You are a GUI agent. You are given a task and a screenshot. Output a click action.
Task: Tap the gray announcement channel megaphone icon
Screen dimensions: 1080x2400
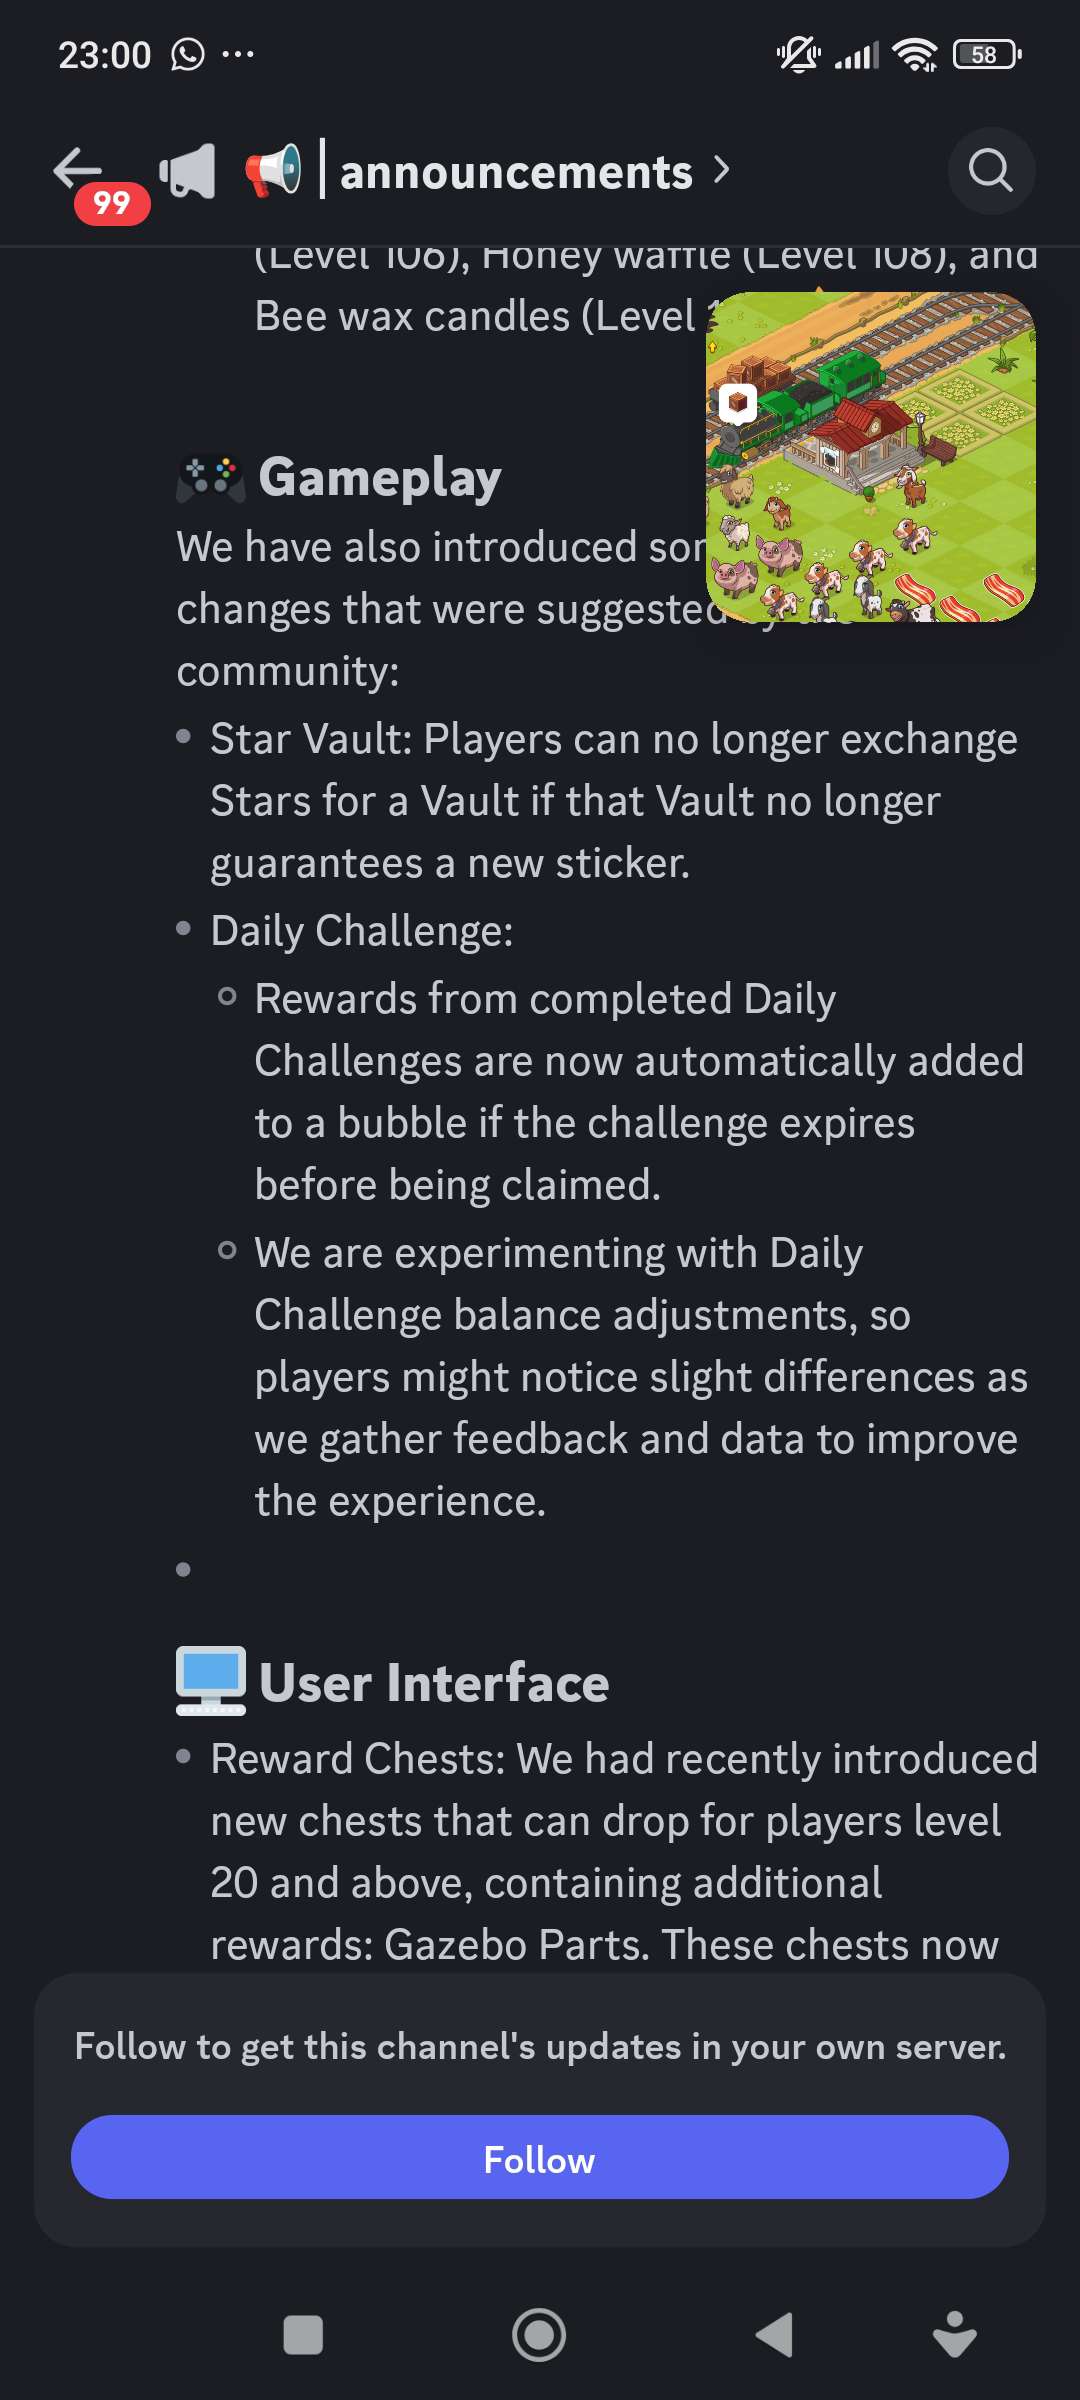tap(189, 171)
